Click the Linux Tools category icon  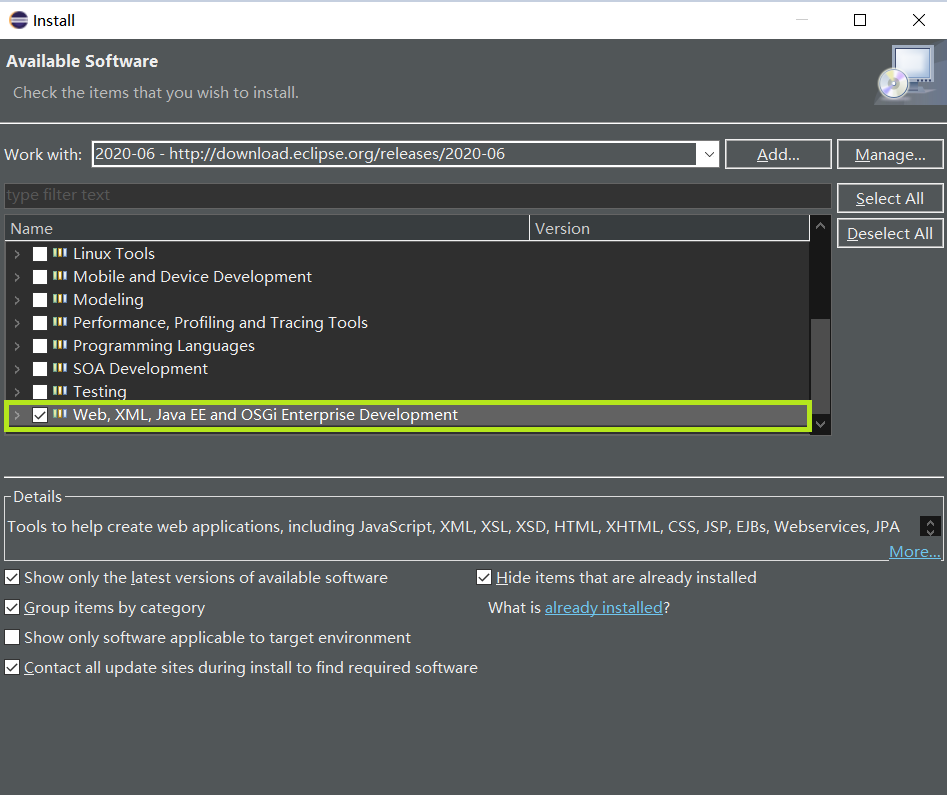(x=62, y=253)
